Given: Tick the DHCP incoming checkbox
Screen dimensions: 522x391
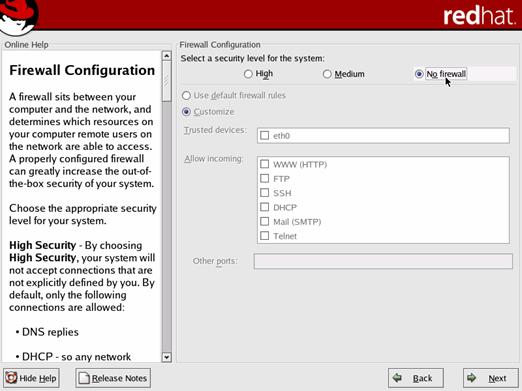Looking at the screenshot, I should point(264,207).
